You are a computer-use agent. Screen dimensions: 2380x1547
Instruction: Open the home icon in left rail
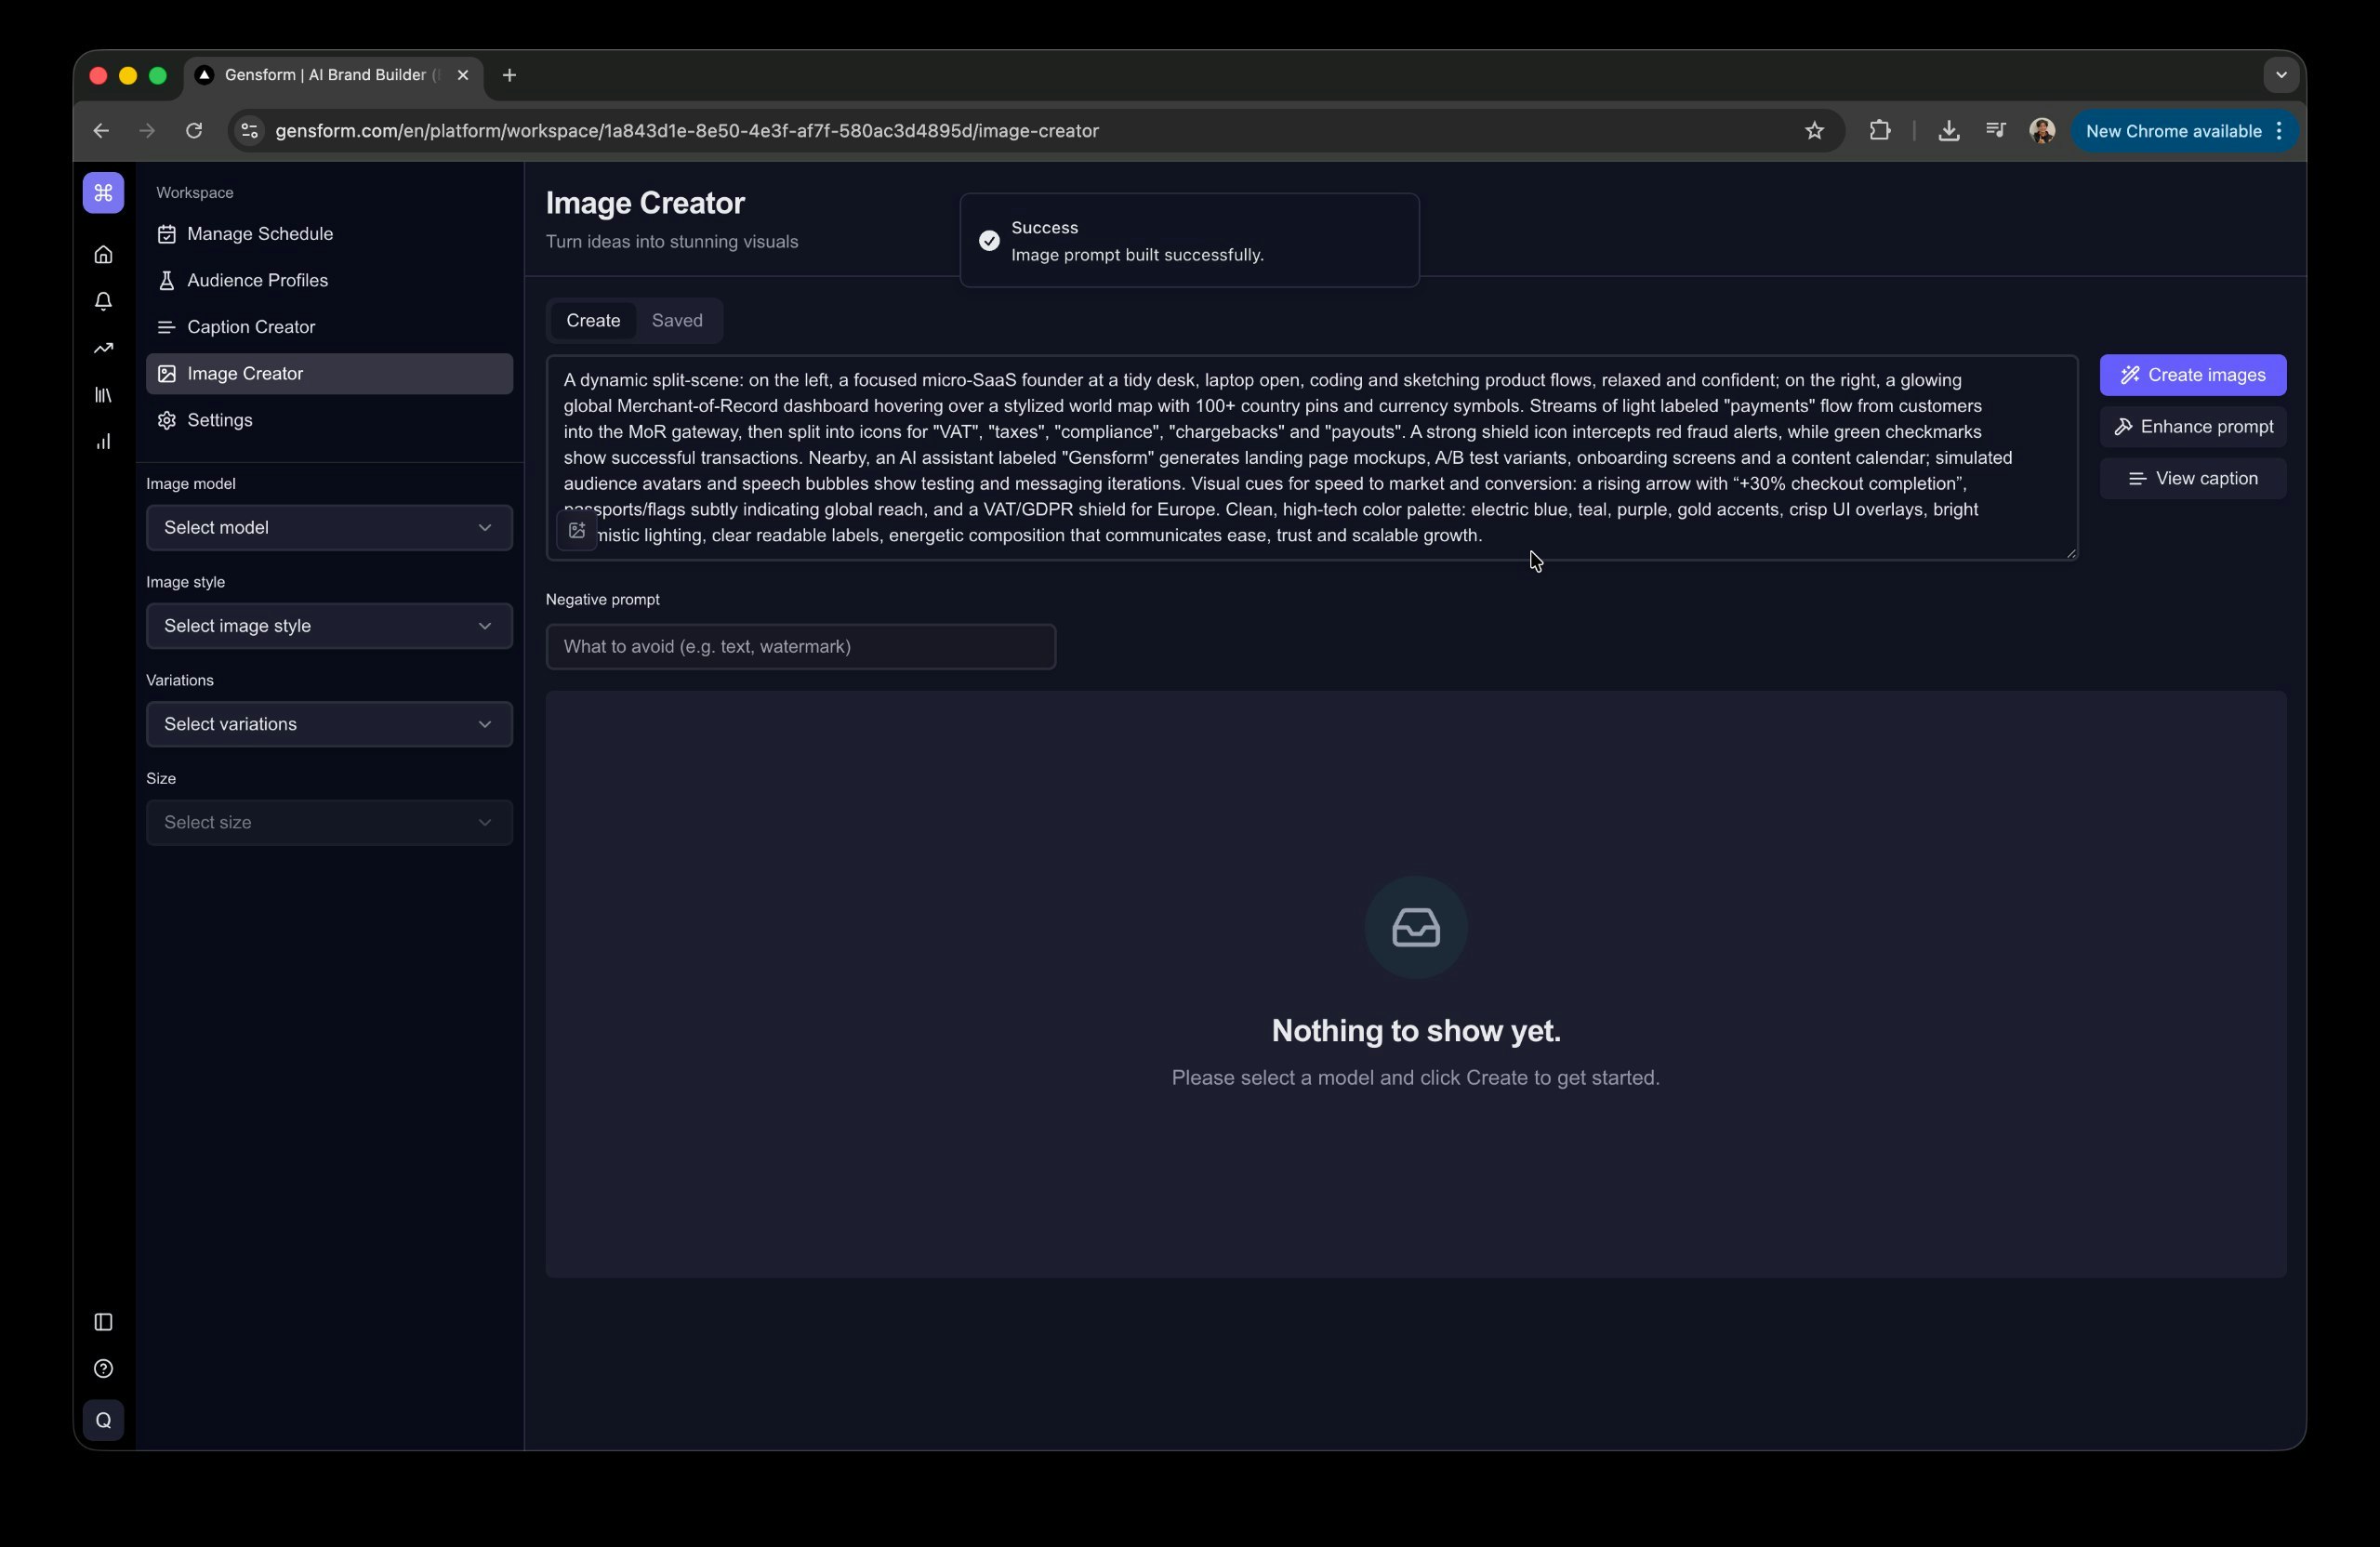(x=103, y=255)
